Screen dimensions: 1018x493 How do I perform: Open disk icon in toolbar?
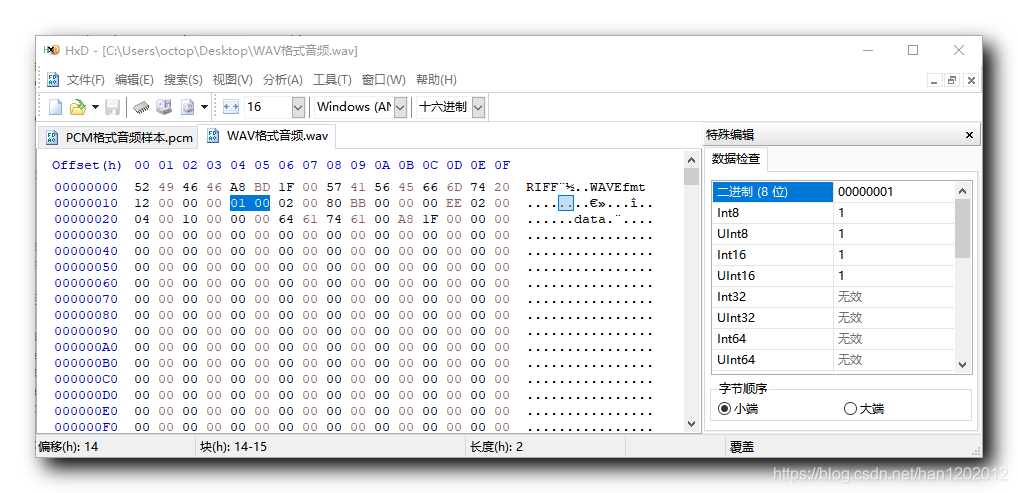pyautogui.click(x=164, y=107)
